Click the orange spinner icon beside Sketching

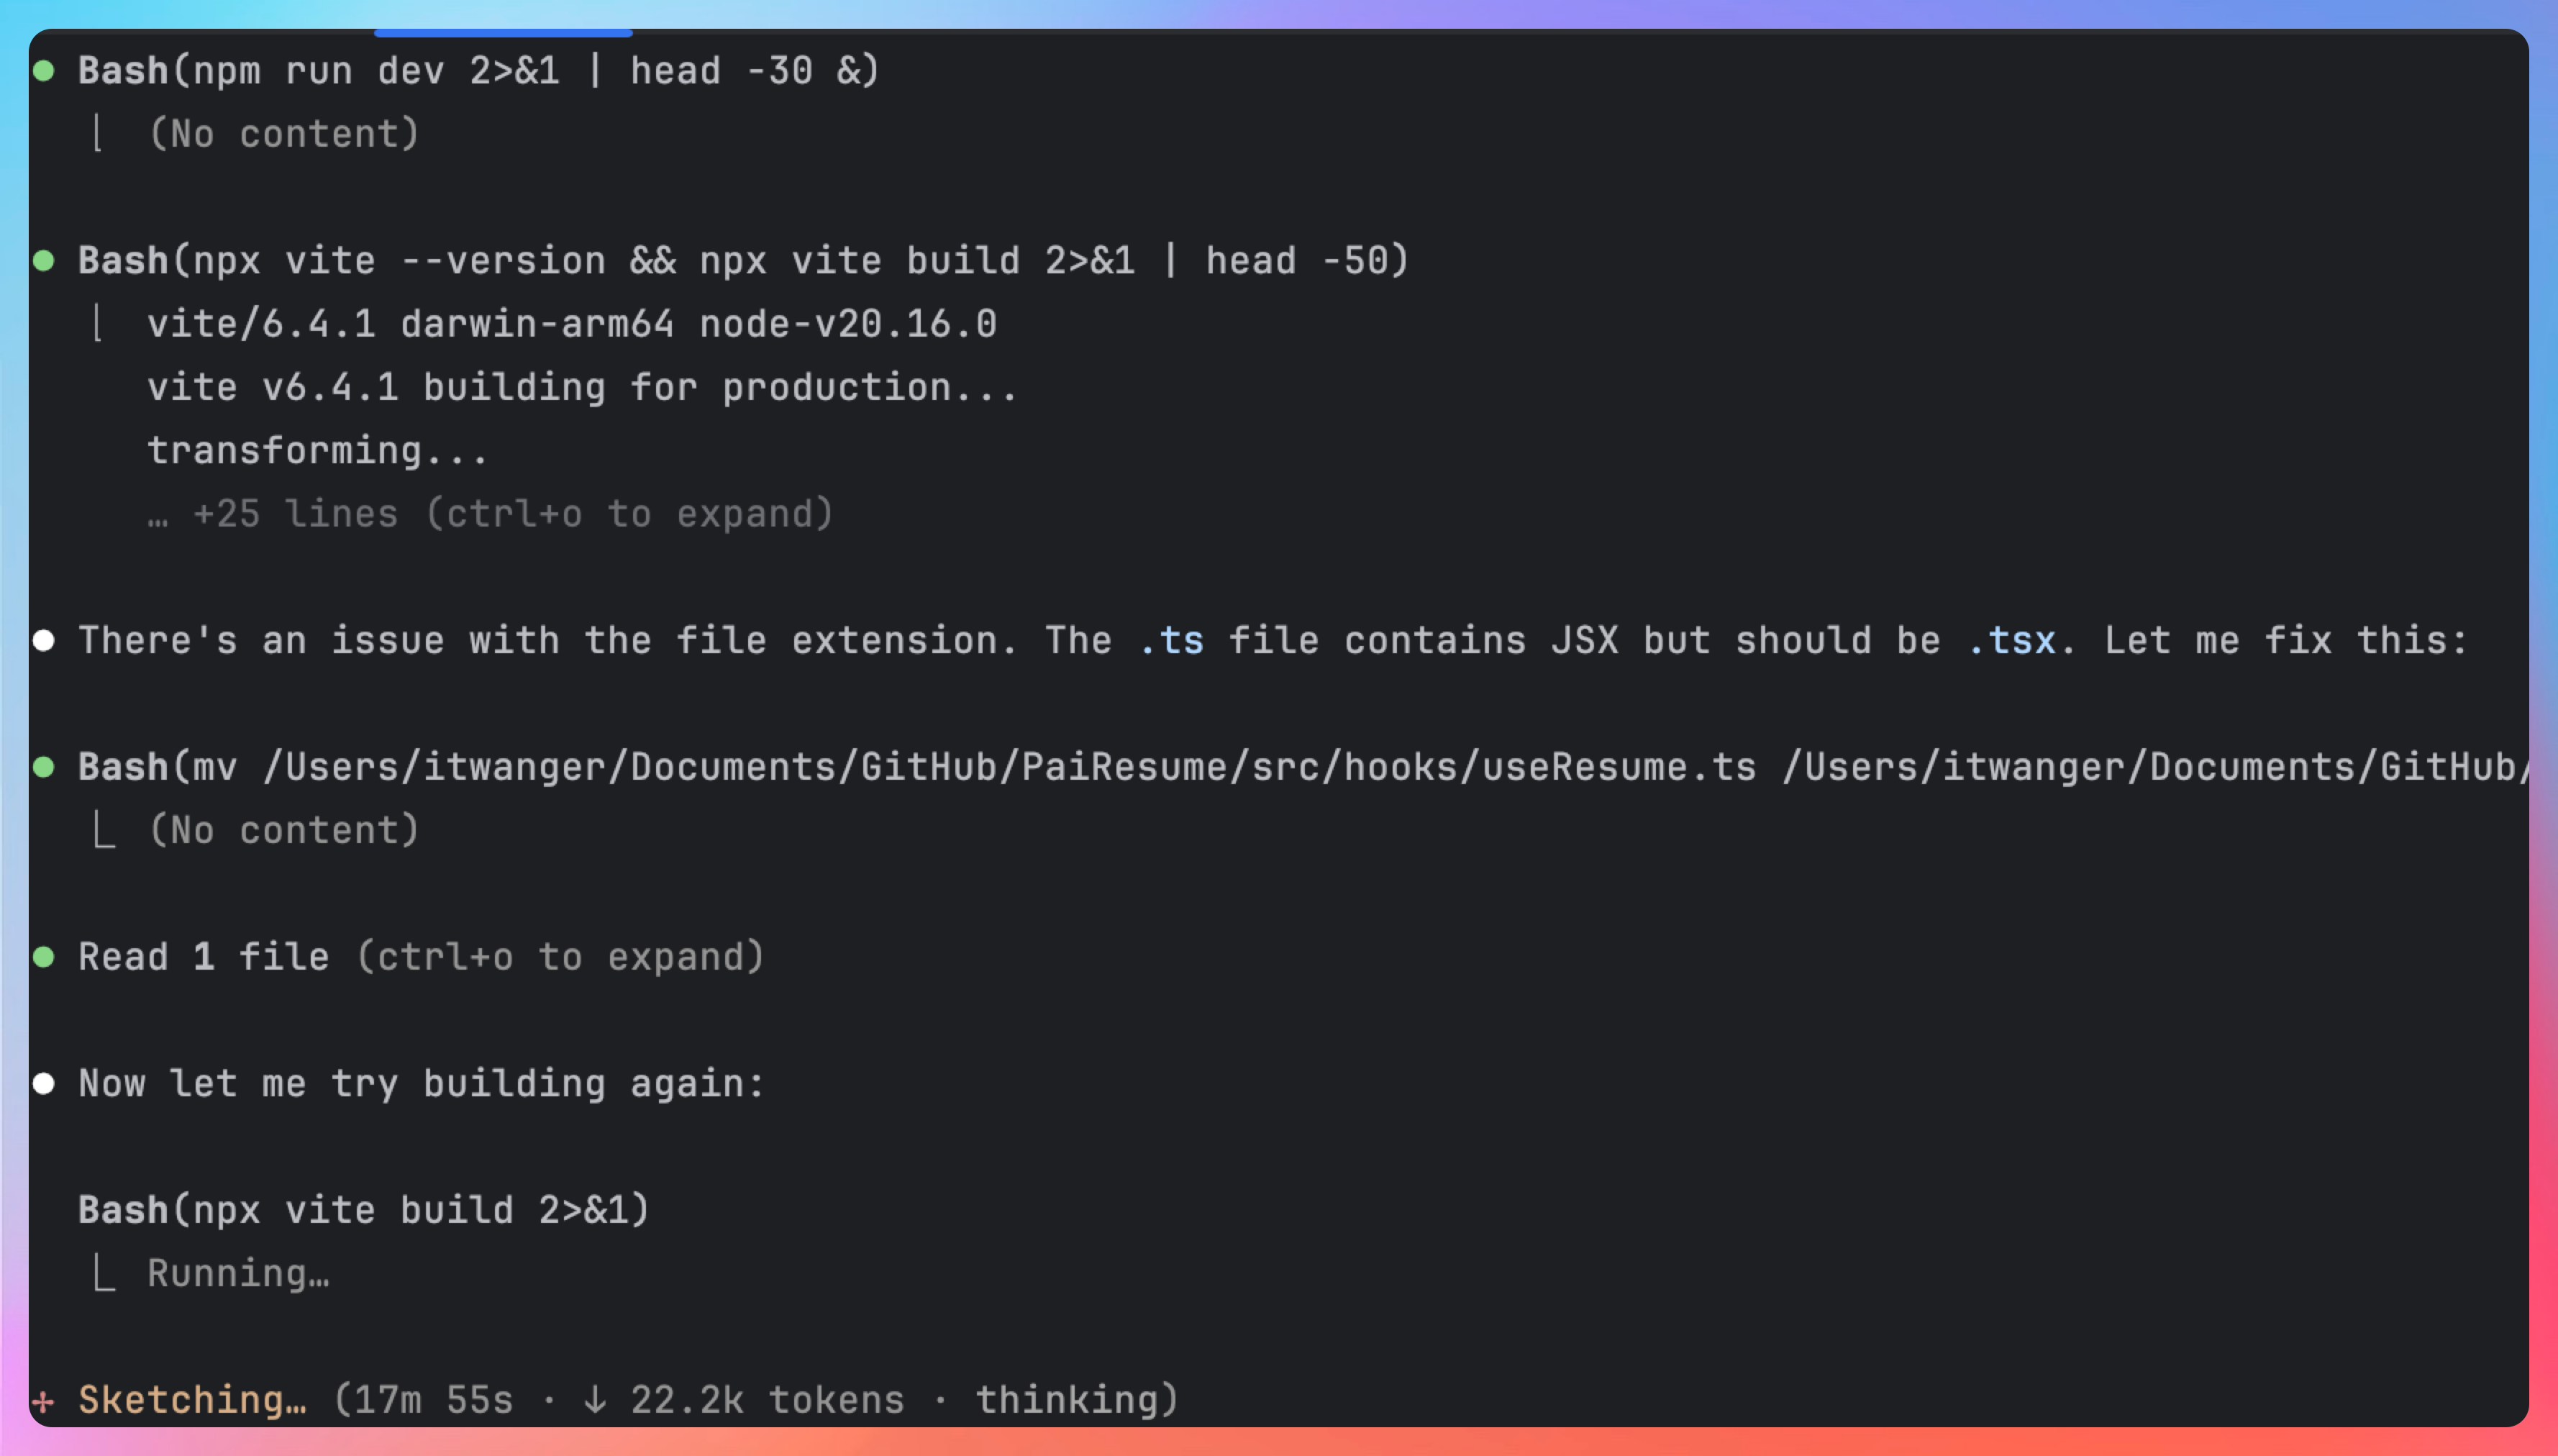42,1401
